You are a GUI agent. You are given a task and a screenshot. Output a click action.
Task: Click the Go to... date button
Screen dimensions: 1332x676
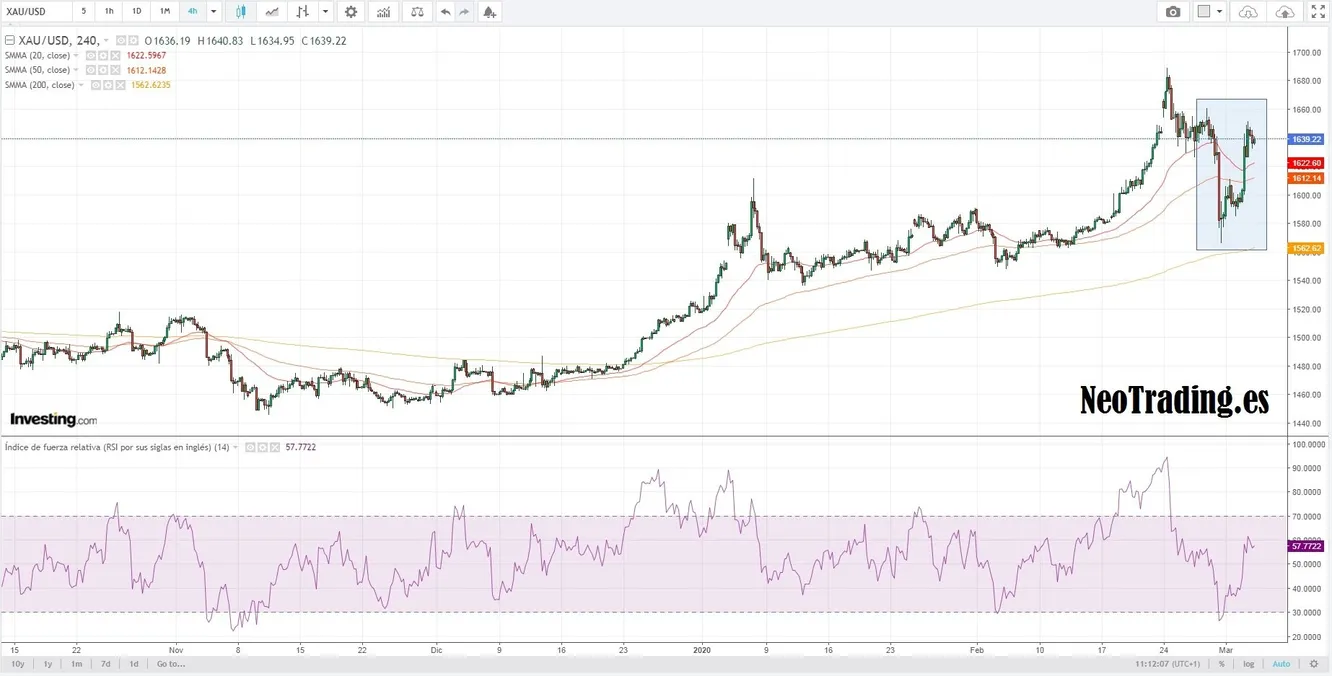point(170,664)
